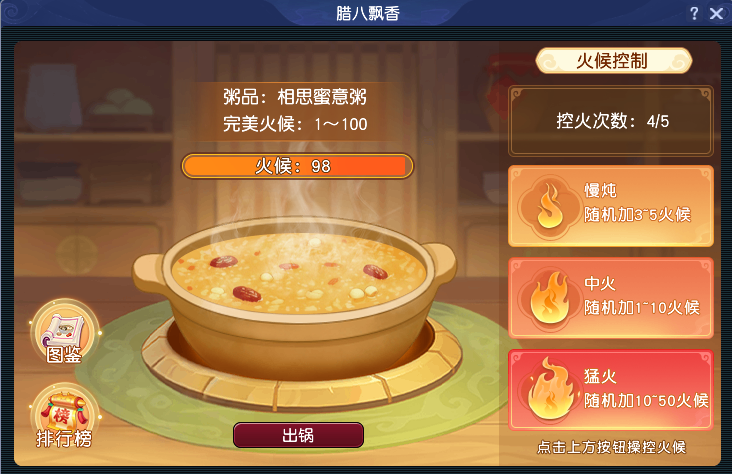Click the 火候 98 progress bar
Viewport: 732px width, 474px height.
coord(297,166)
